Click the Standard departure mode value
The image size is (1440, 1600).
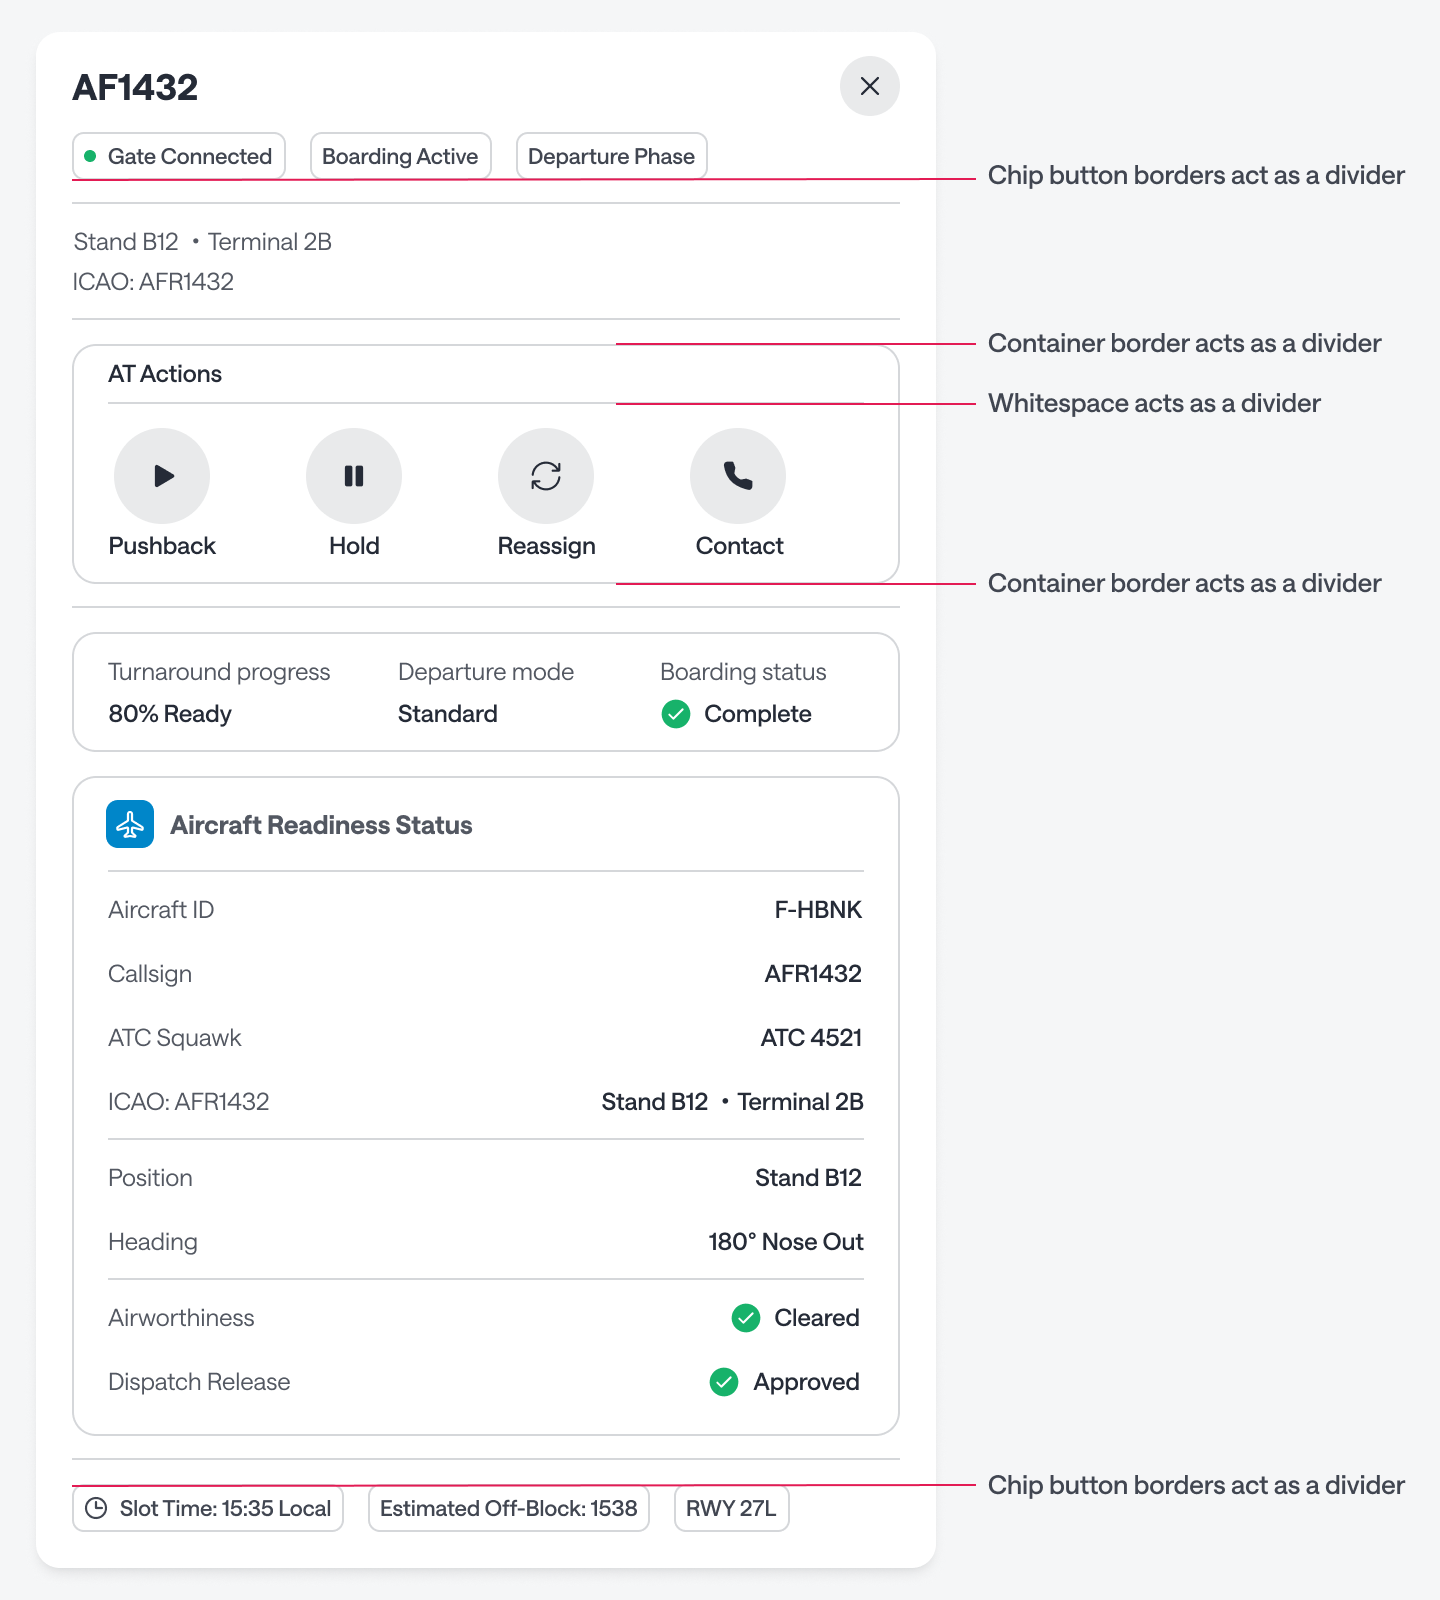click(447, 714)
